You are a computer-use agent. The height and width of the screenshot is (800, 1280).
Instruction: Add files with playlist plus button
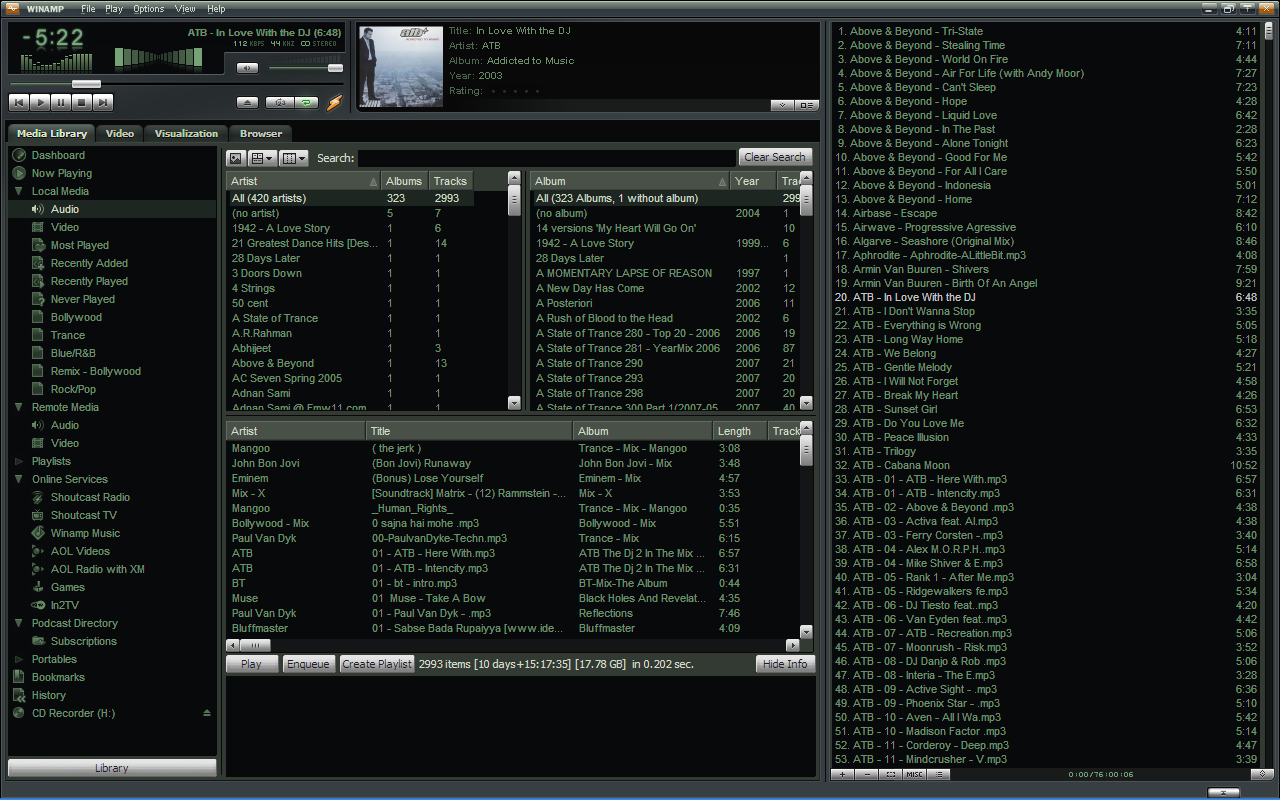point(842,774)
